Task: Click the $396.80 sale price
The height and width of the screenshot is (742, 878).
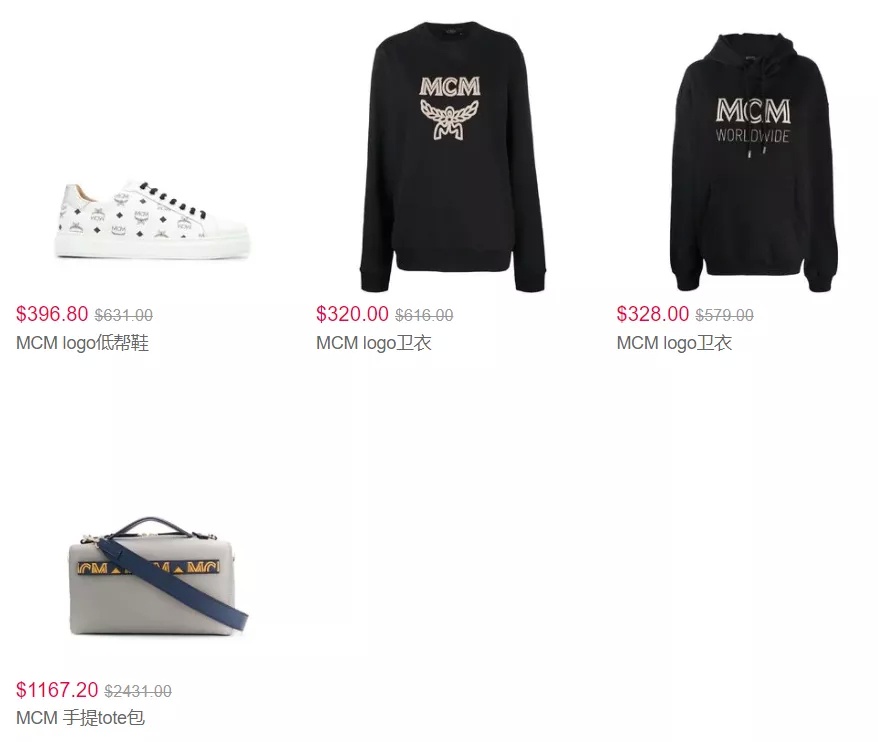Action: click(52, 314)
